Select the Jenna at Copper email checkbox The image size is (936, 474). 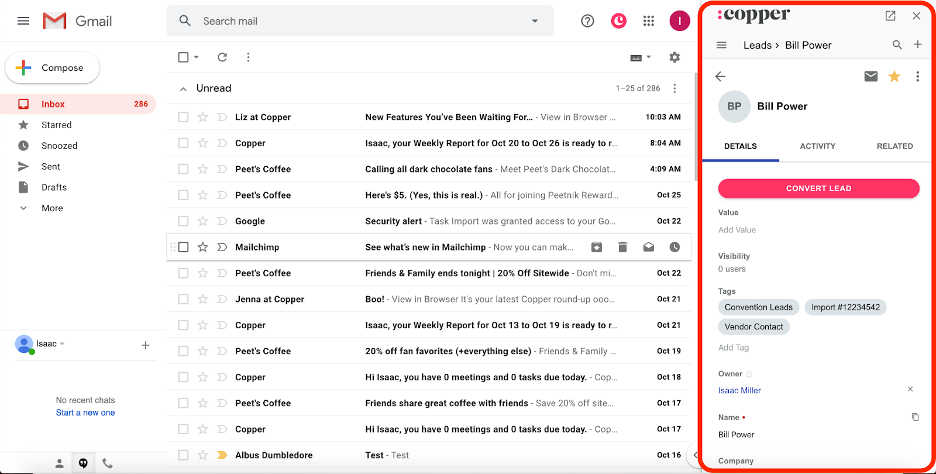pyautogui.click(x=183, y=299)
